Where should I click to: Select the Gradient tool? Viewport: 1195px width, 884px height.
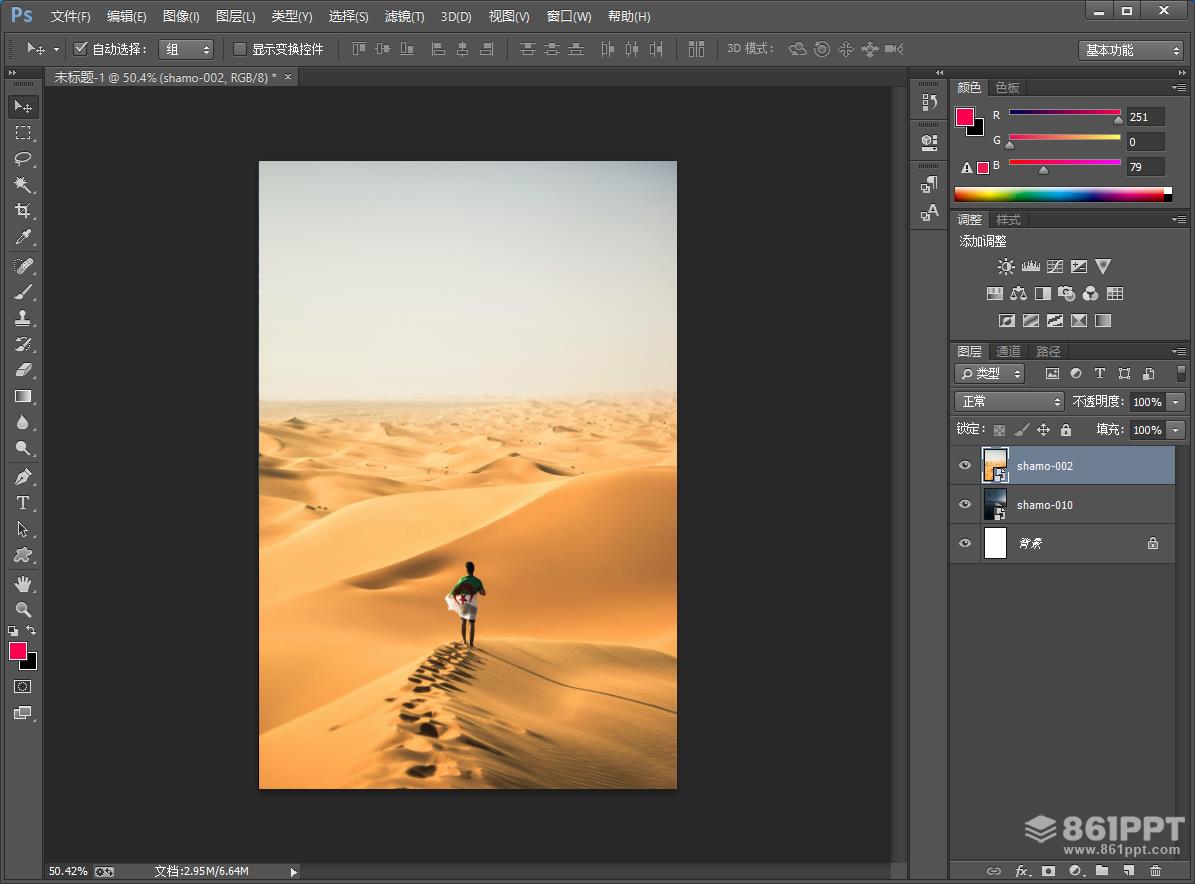(x=23, y=396)
